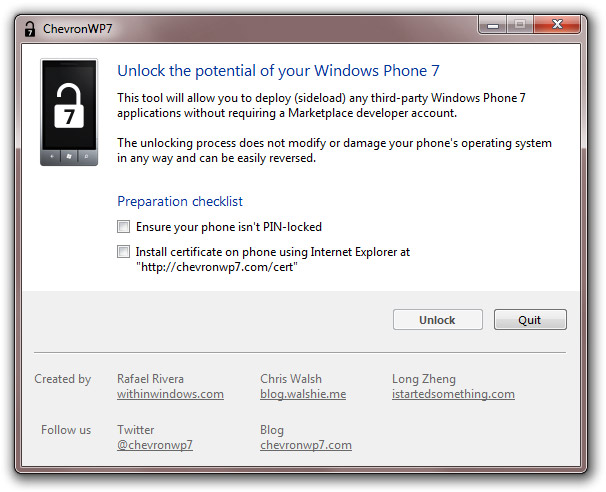Click the 'Unlock the potential' headline
606x492 pixels.
pos(278,71)
